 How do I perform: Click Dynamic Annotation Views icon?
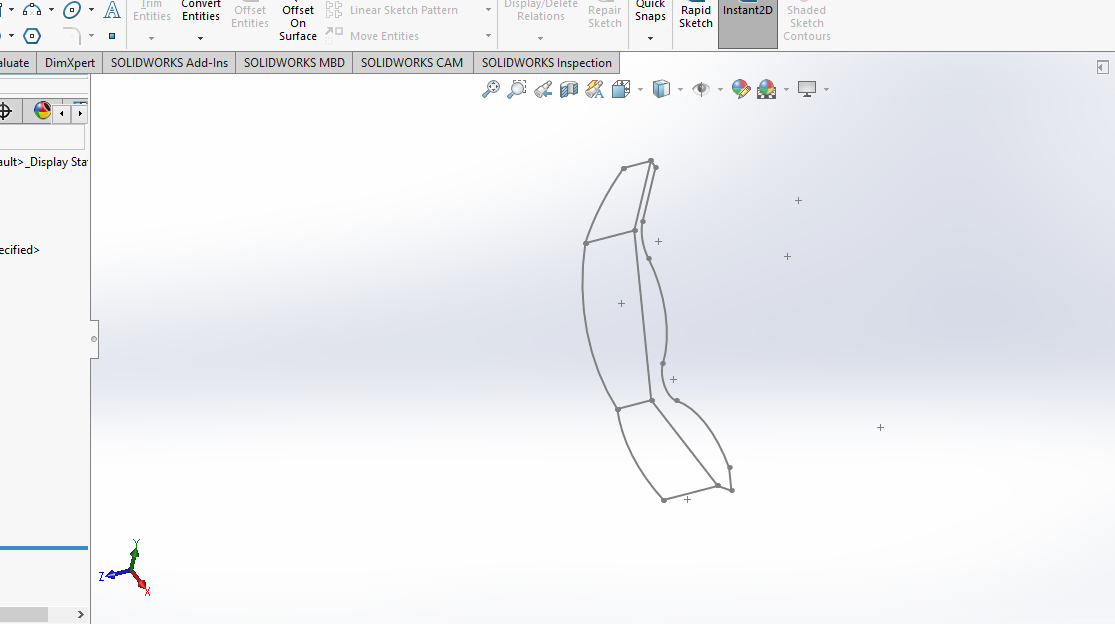[x=594, y=89]
